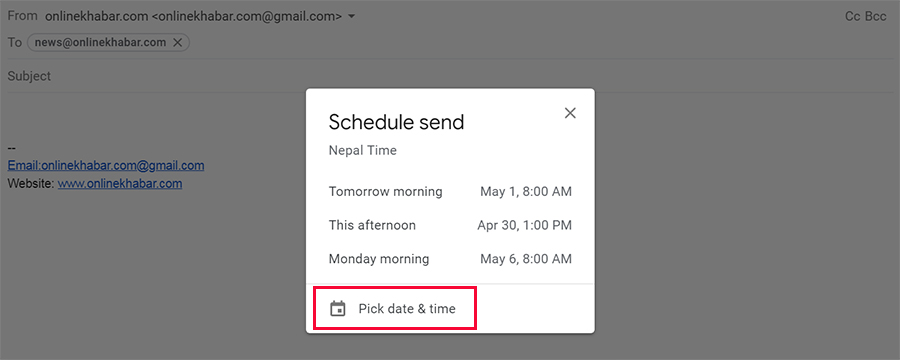
Task: Open the onlinekhabar.com@gmail.com email link
Action: click(x=106, y=166)
